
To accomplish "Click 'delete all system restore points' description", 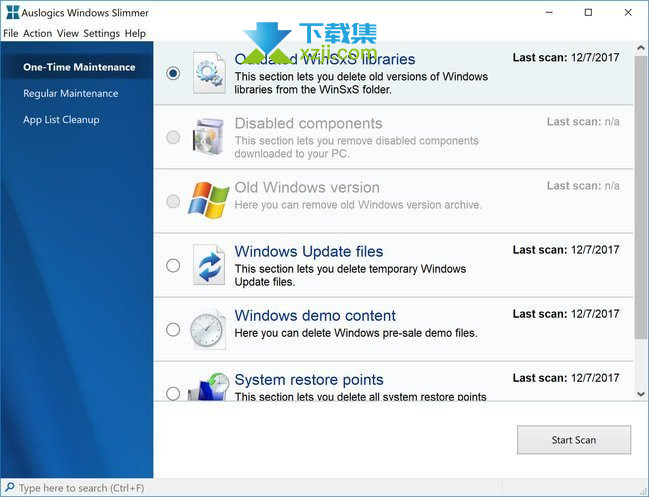I will coord(361,396).
